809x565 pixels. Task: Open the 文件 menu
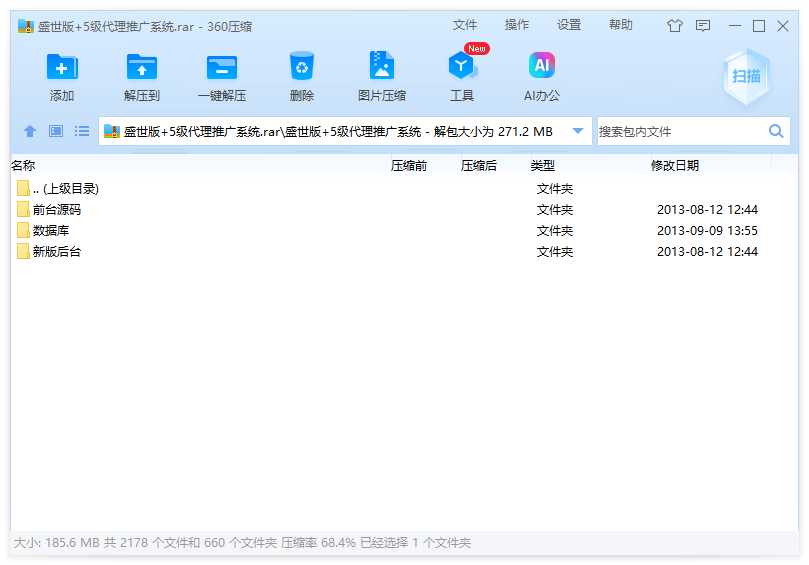point(464,25)
